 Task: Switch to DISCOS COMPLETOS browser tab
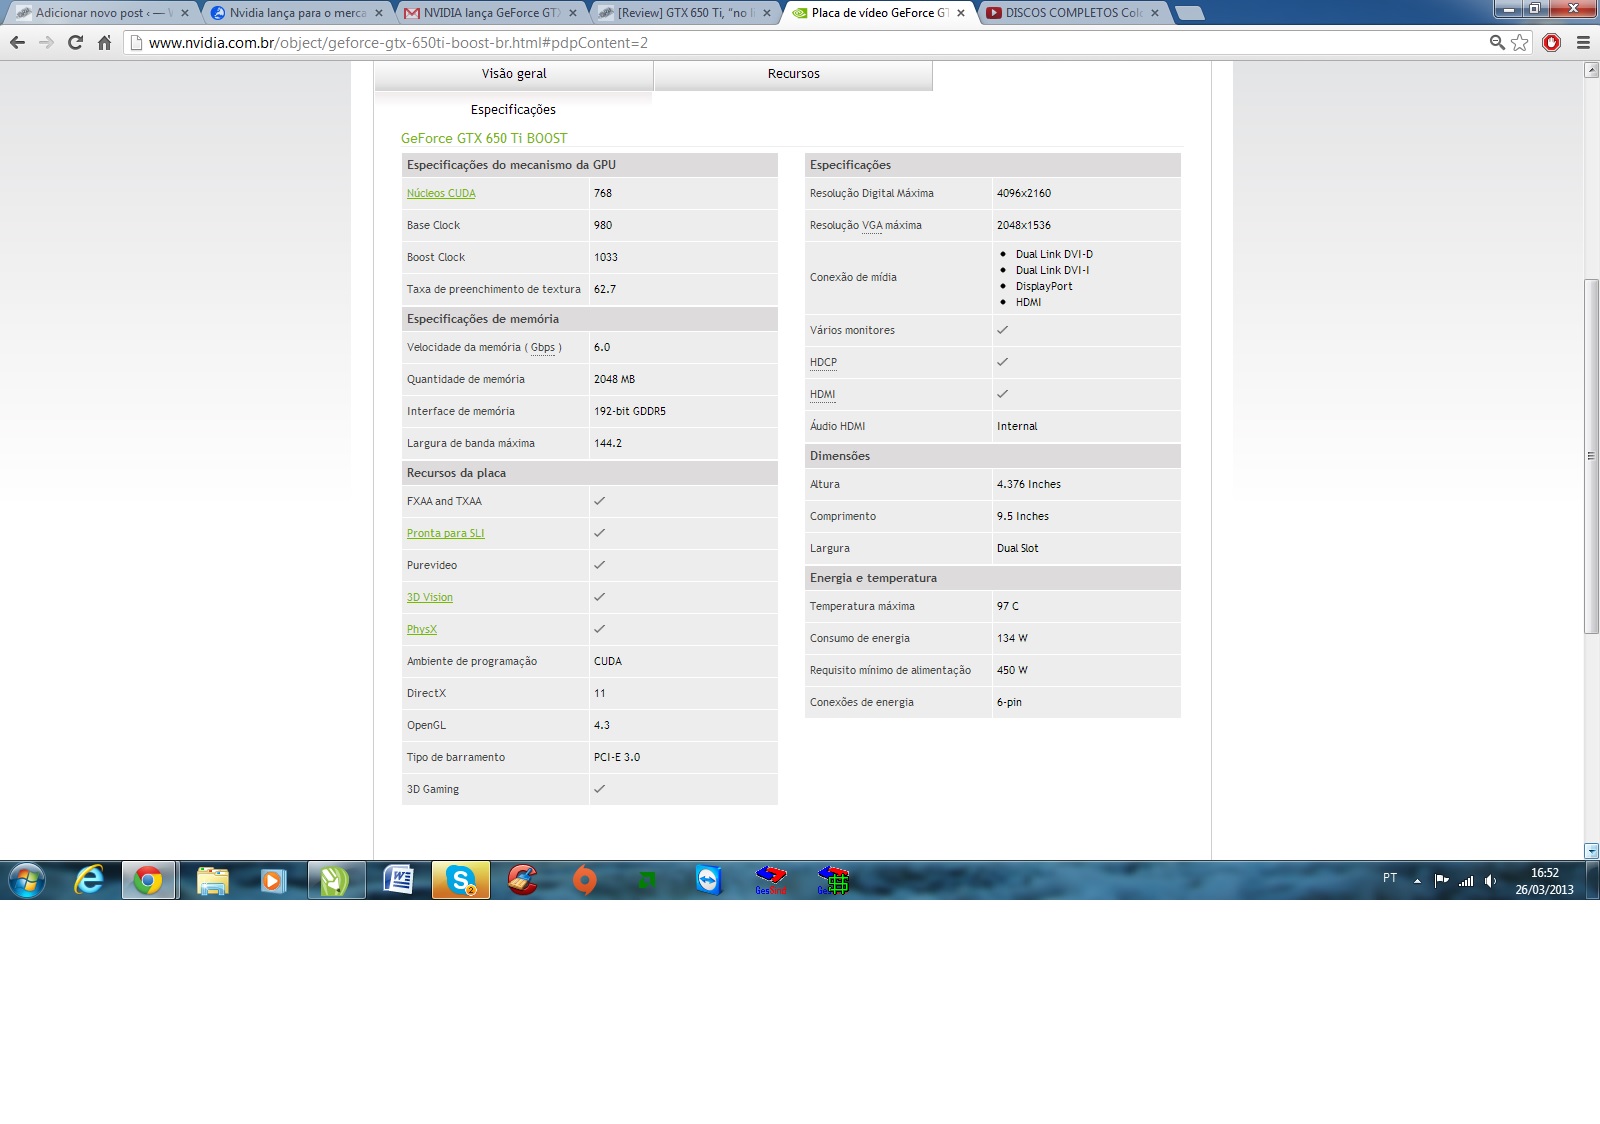(x=1072, y=13)
